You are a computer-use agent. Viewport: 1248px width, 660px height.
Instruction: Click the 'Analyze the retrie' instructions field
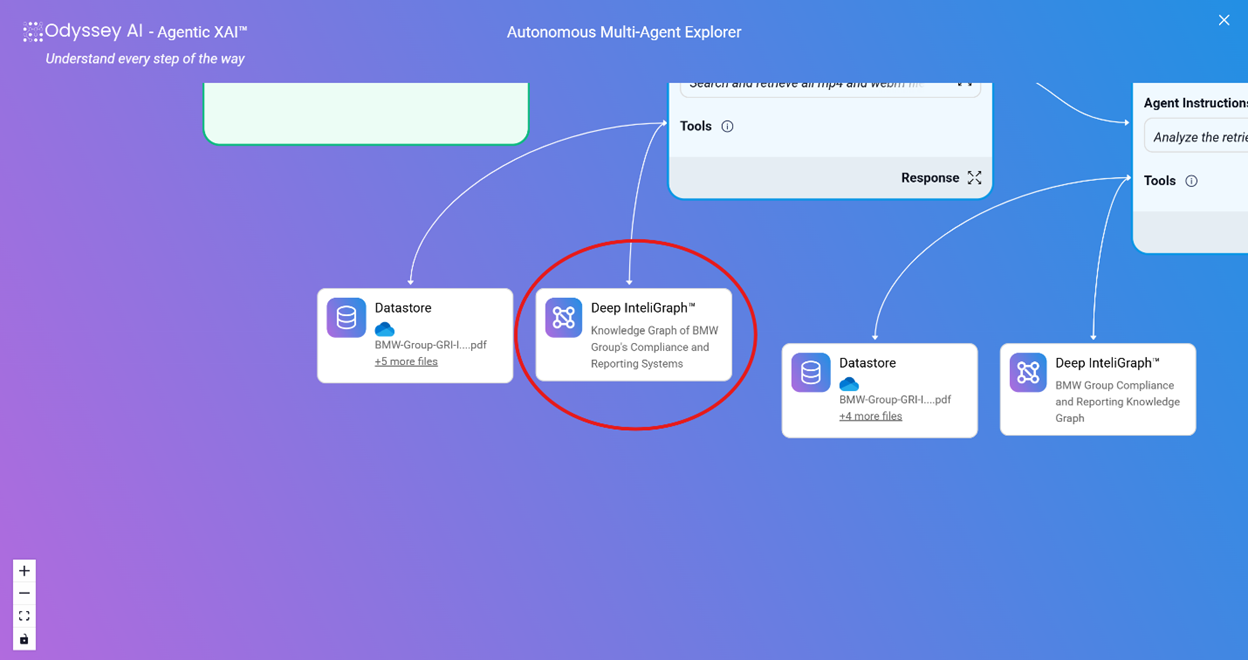[1197, 137]
